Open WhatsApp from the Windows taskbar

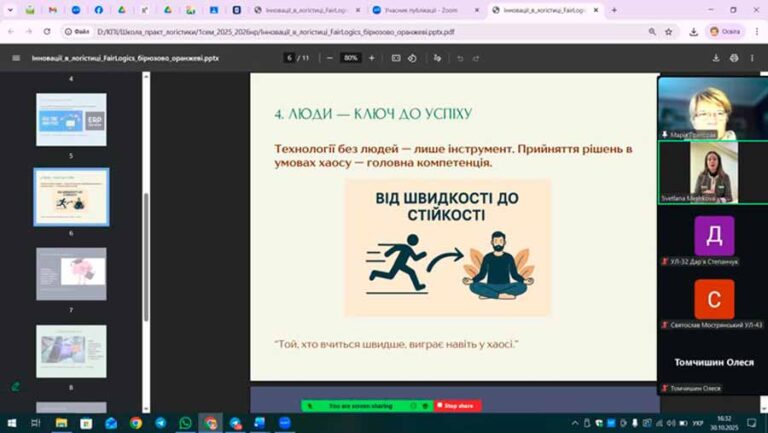click(x=185, y=423)
